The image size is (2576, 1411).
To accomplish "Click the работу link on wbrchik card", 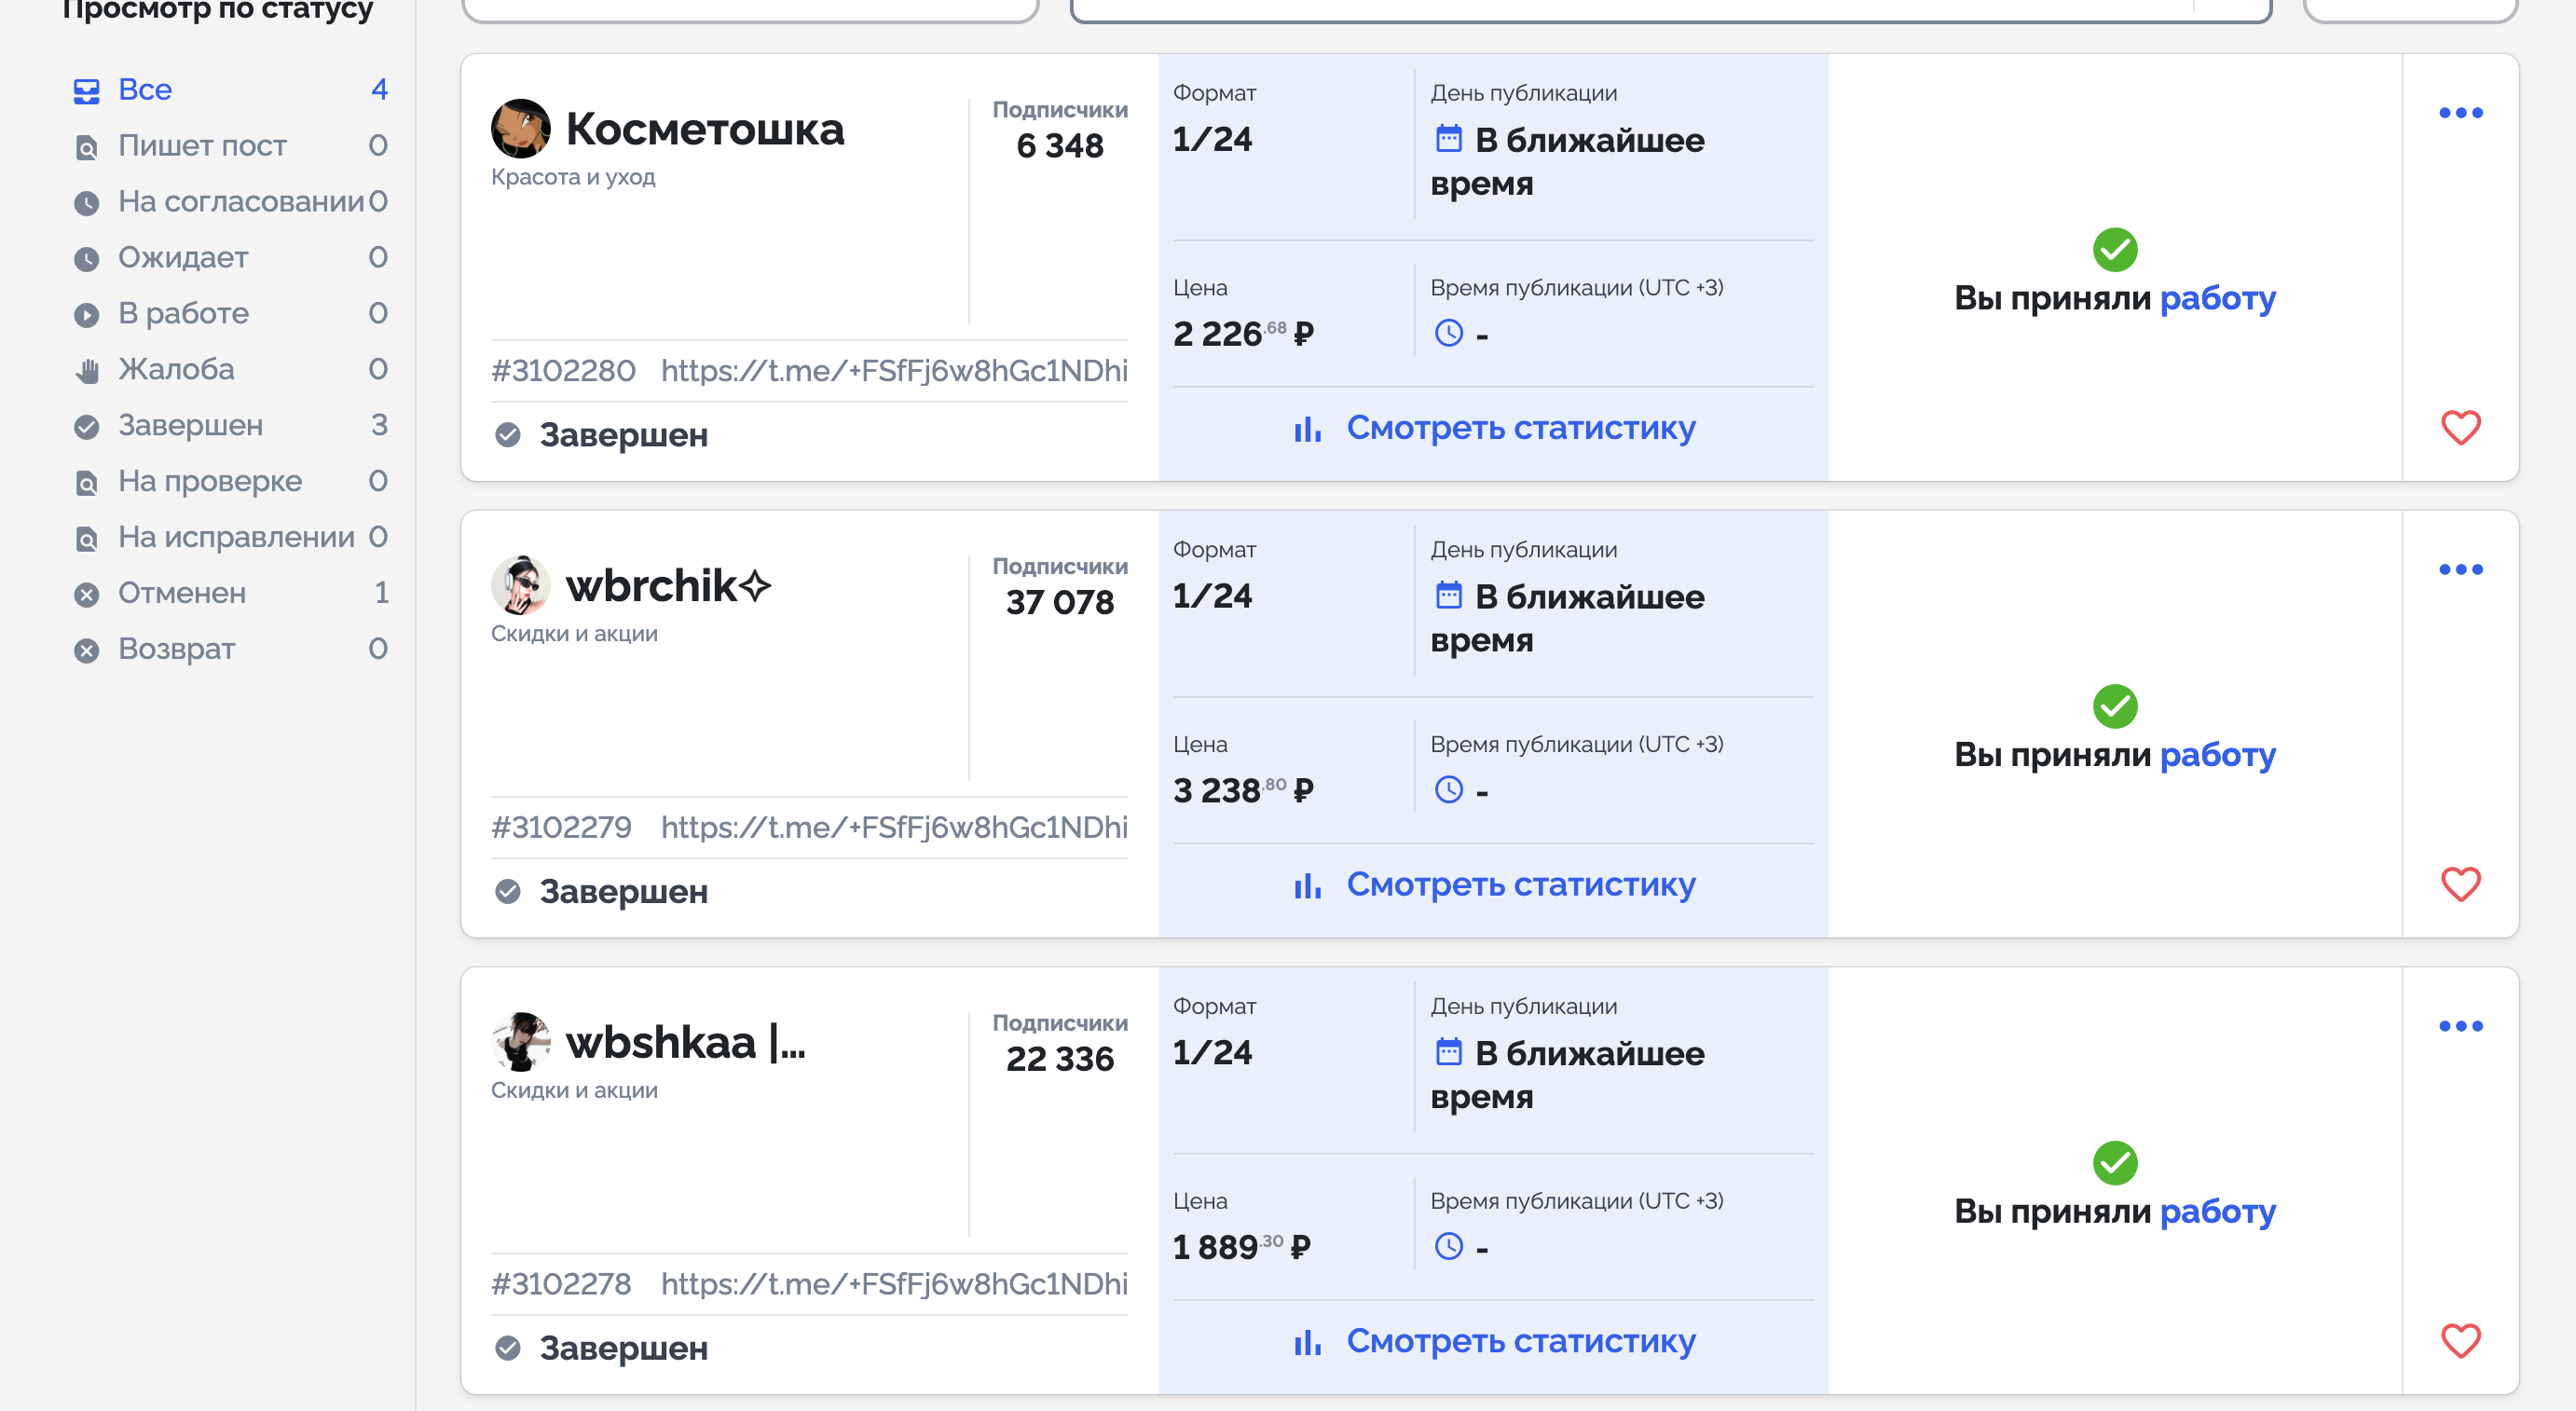I will click(x=2217, y=754).
